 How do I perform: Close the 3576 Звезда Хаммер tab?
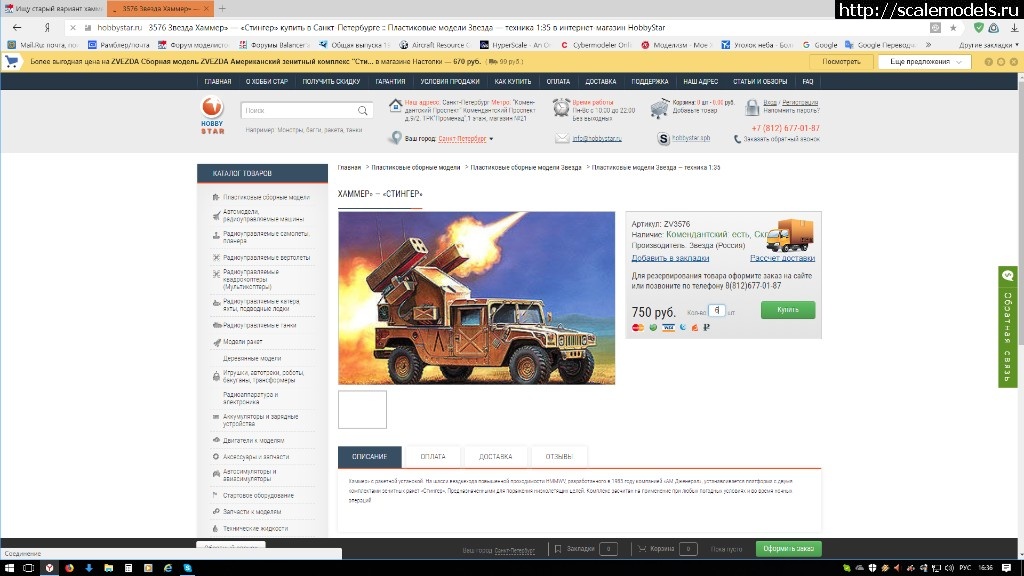click(x=206, y=8)
